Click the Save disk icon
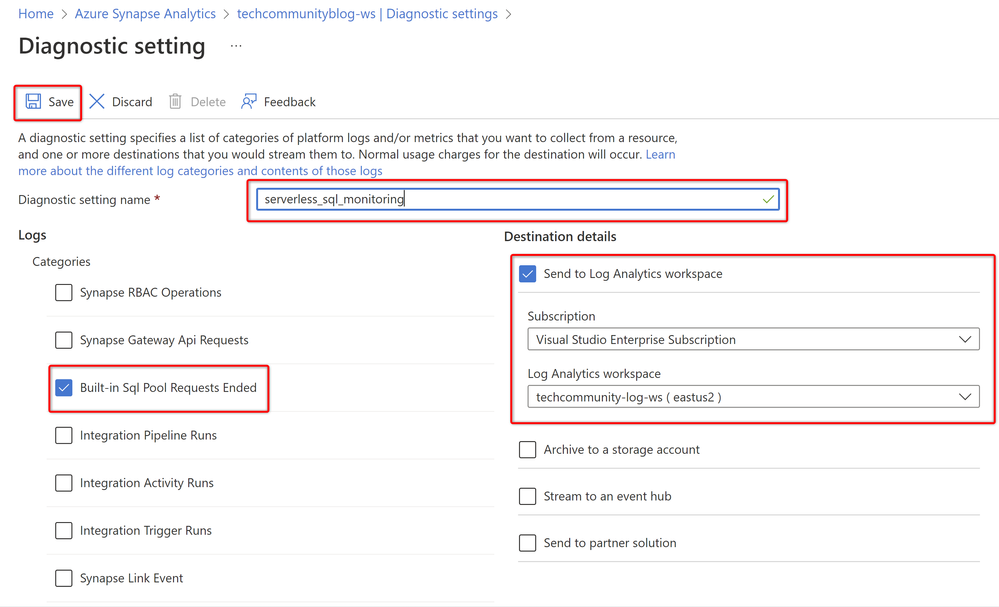999x607 pixels. (33, 102)
